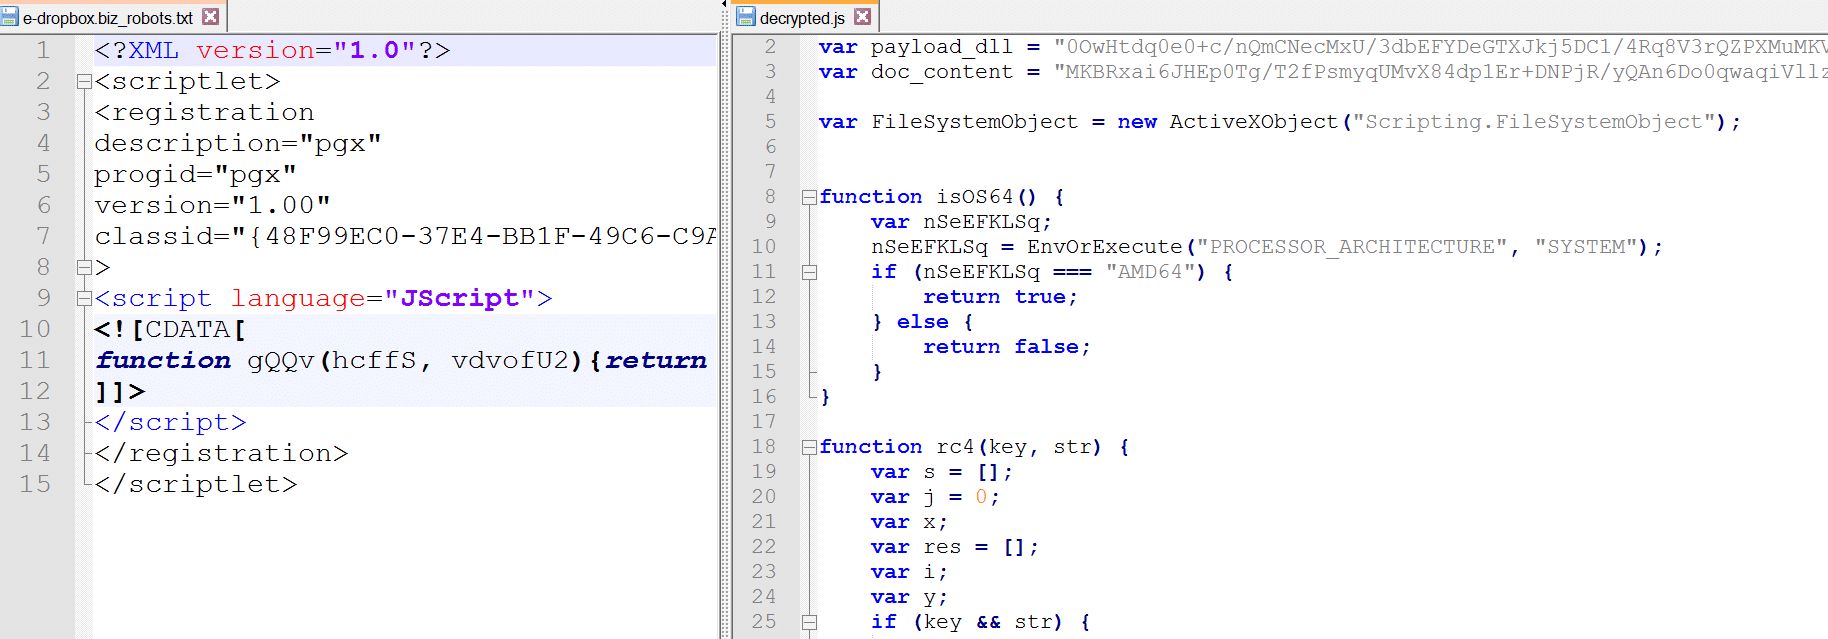Collapse the rc4 function fold
The image size is (1828, 639).
(809, 448)
